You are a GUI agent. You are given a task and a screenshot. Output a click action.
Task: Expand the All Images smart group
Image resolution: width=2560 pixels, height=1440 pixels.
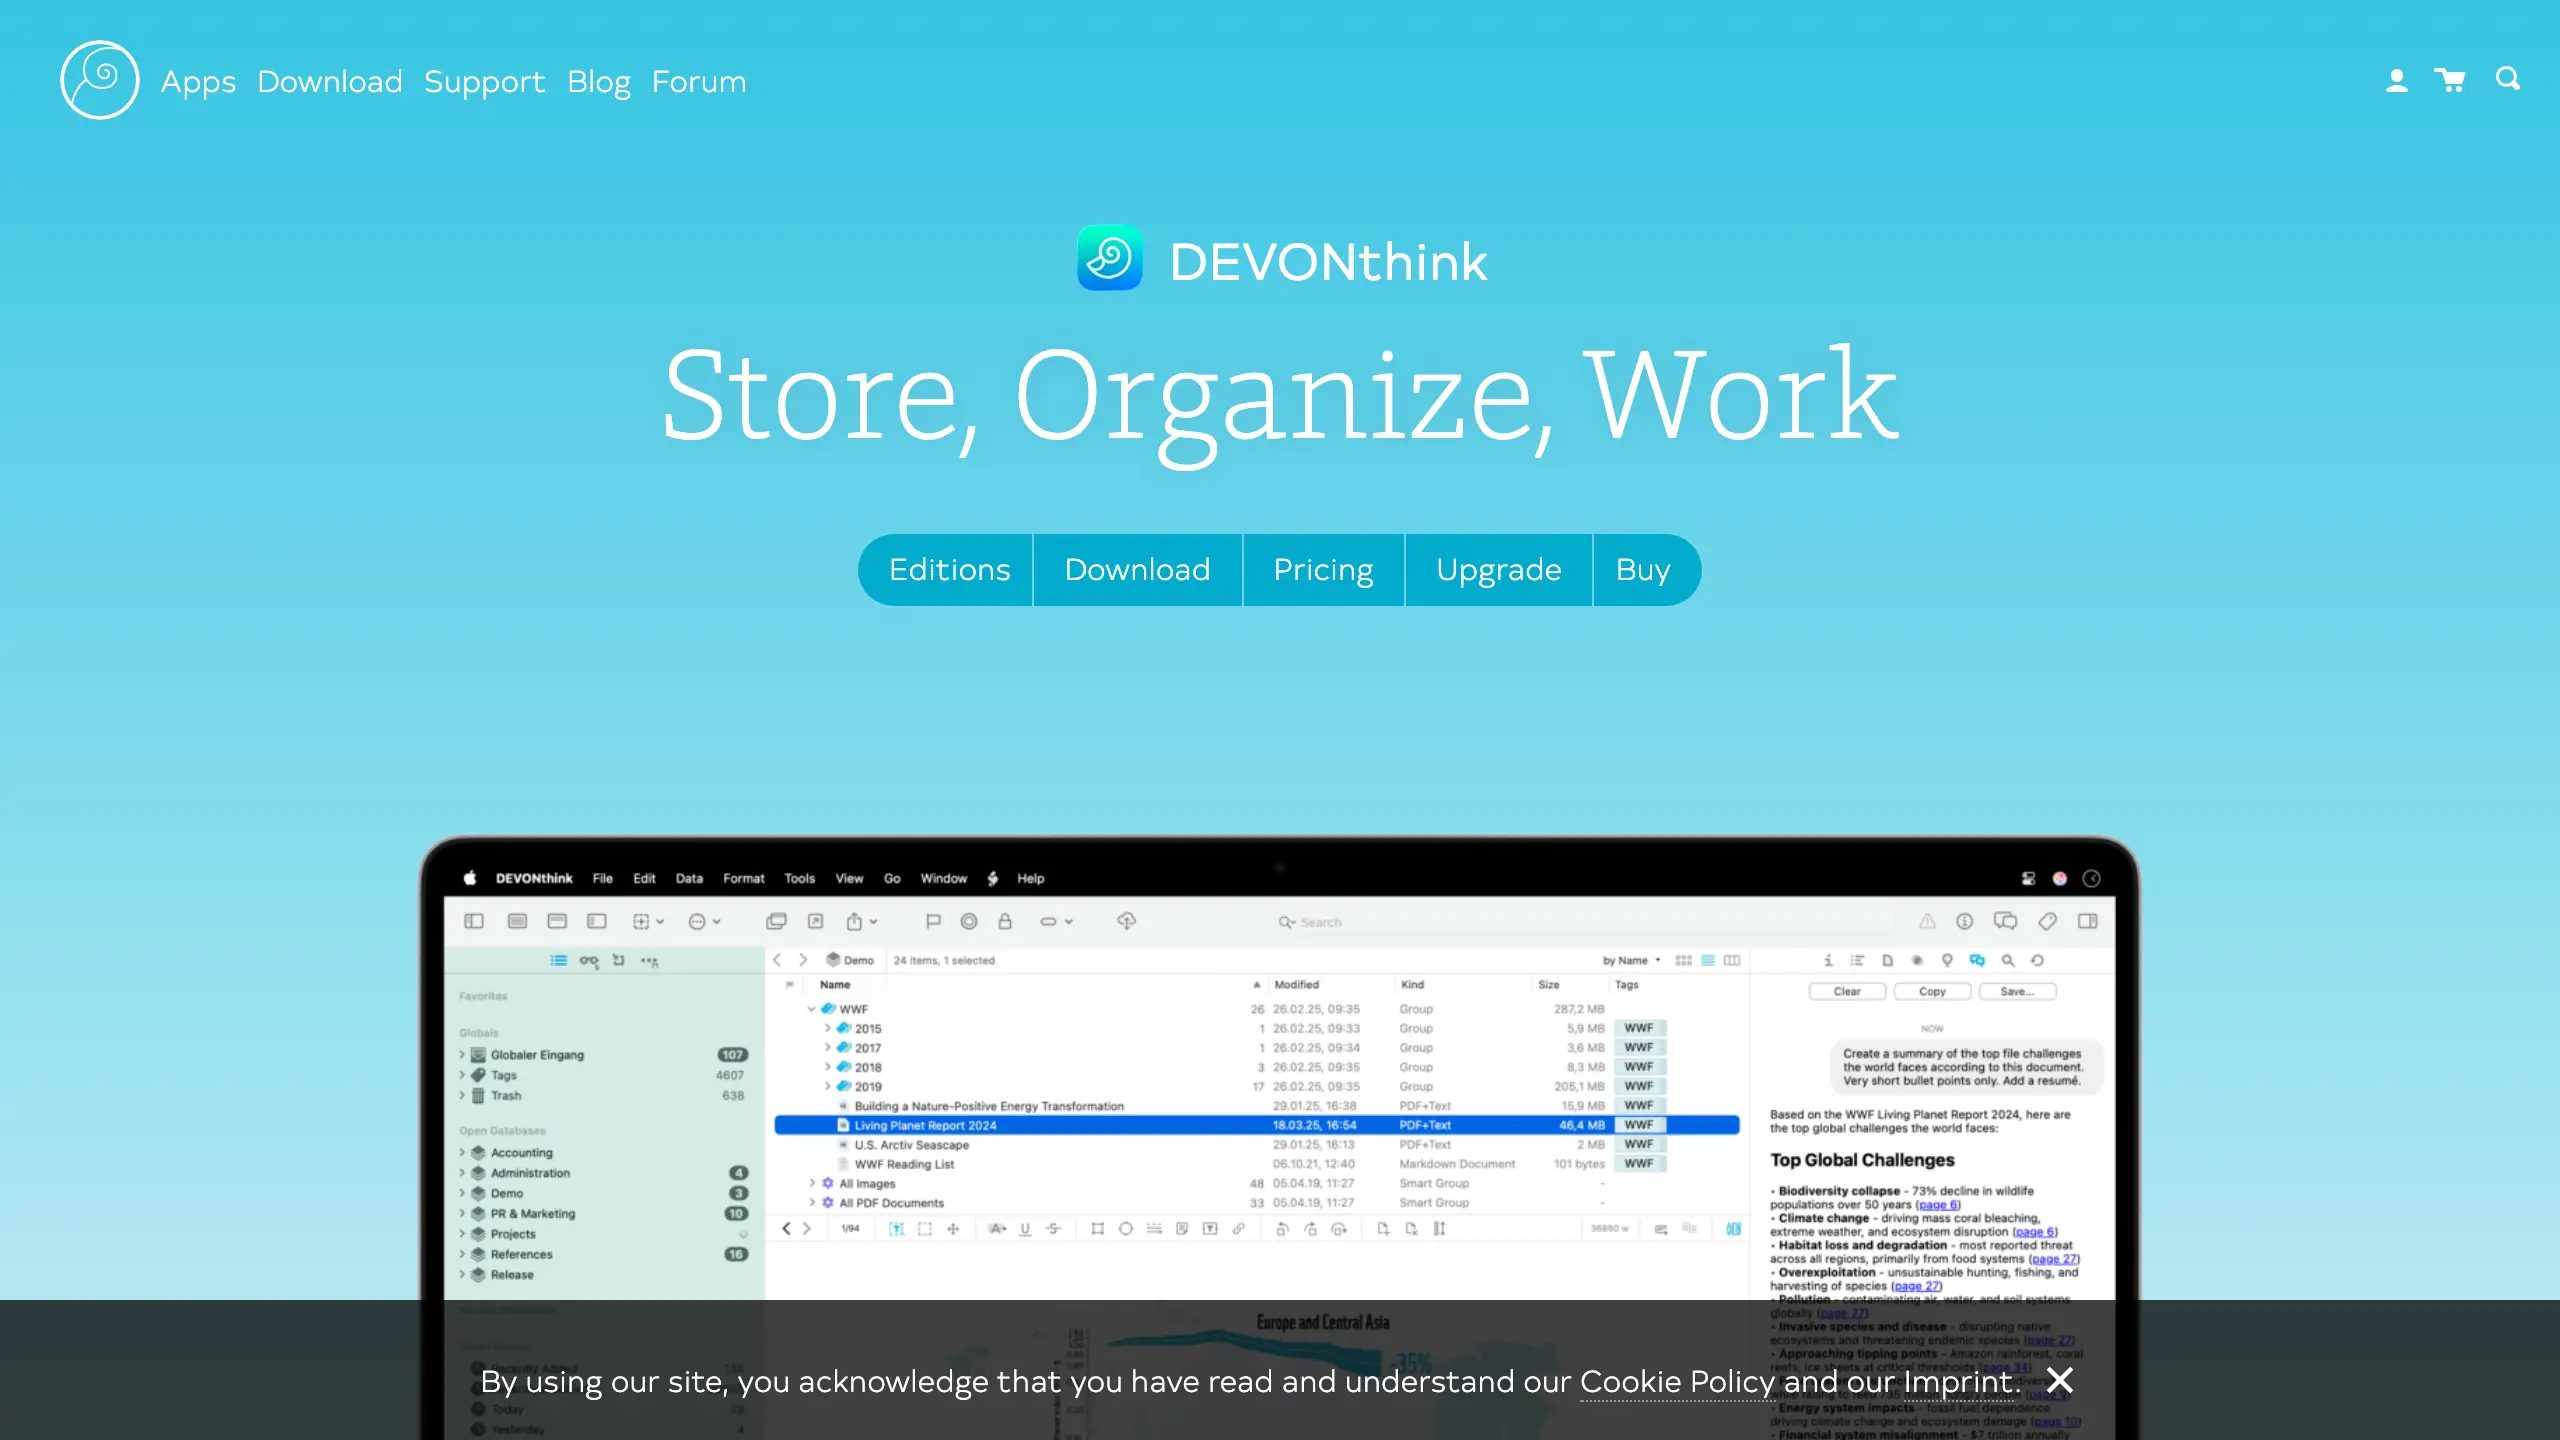(x=812, y=1183)
